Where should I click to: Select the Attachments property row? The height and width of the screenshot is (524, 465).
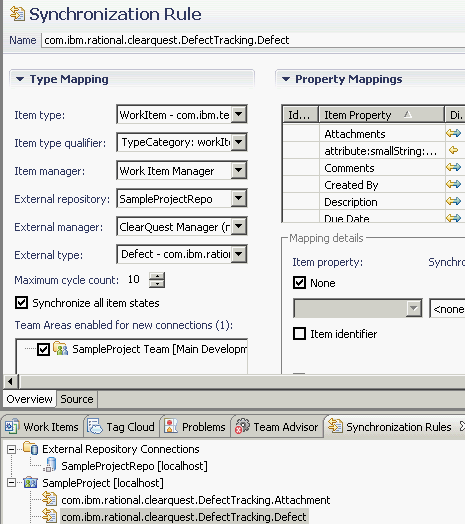(373, 134)
